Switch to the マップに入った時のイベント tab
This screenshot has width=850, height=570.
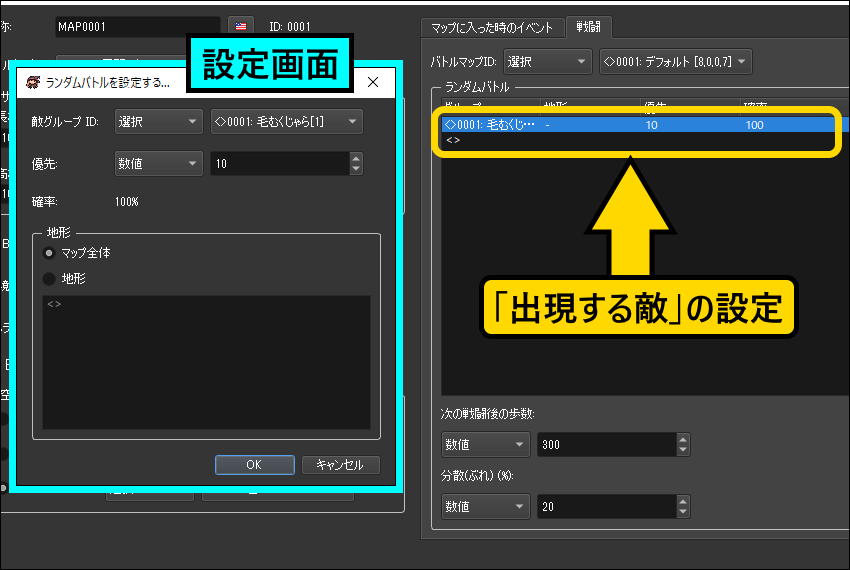click(x=491, y=27)
